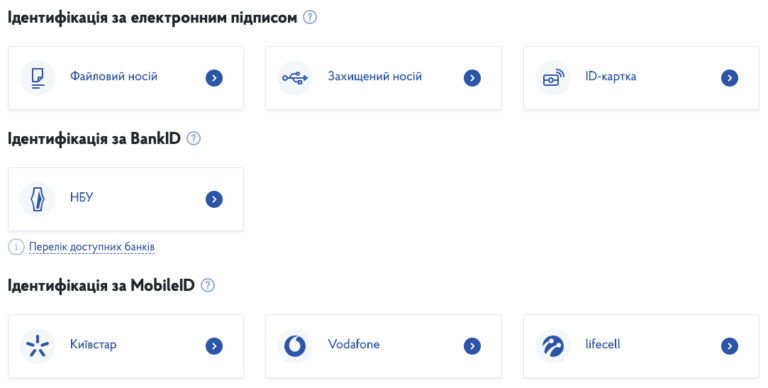Open help icon next to BankID heading
Image resolution: width=768 pixels, height=388 pixels.
pyautogui.click(x=193, y=139)
